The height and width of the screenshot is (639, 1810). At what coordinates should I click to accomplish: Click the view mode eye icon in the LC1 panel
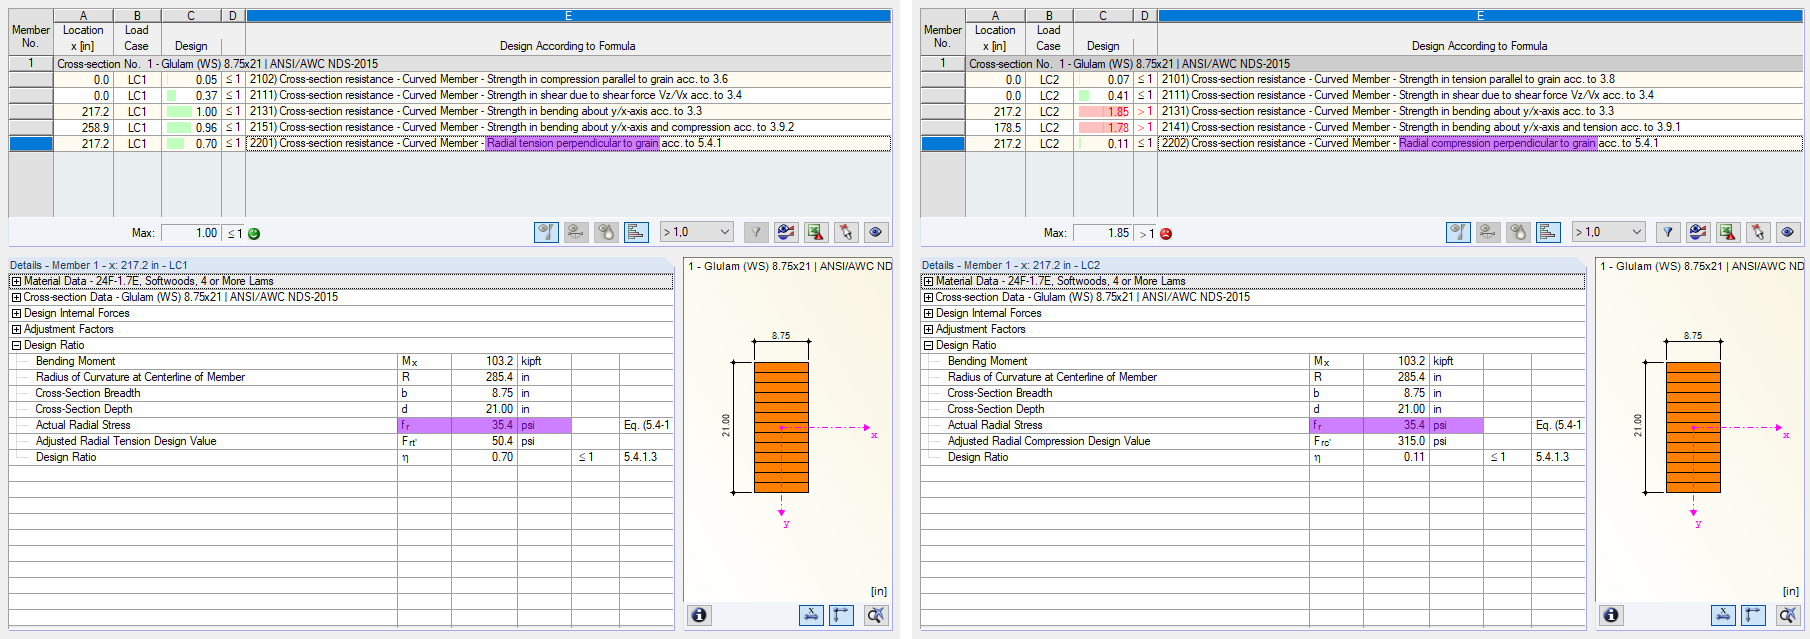pos(876,232)
